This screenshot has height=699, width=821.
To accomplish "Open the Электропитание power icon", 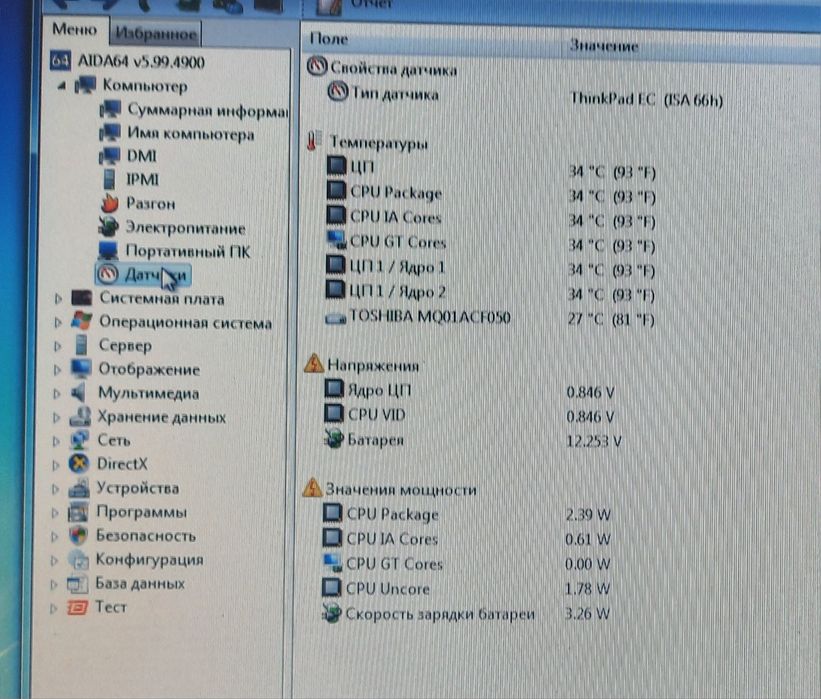I will tap(108, 227).
